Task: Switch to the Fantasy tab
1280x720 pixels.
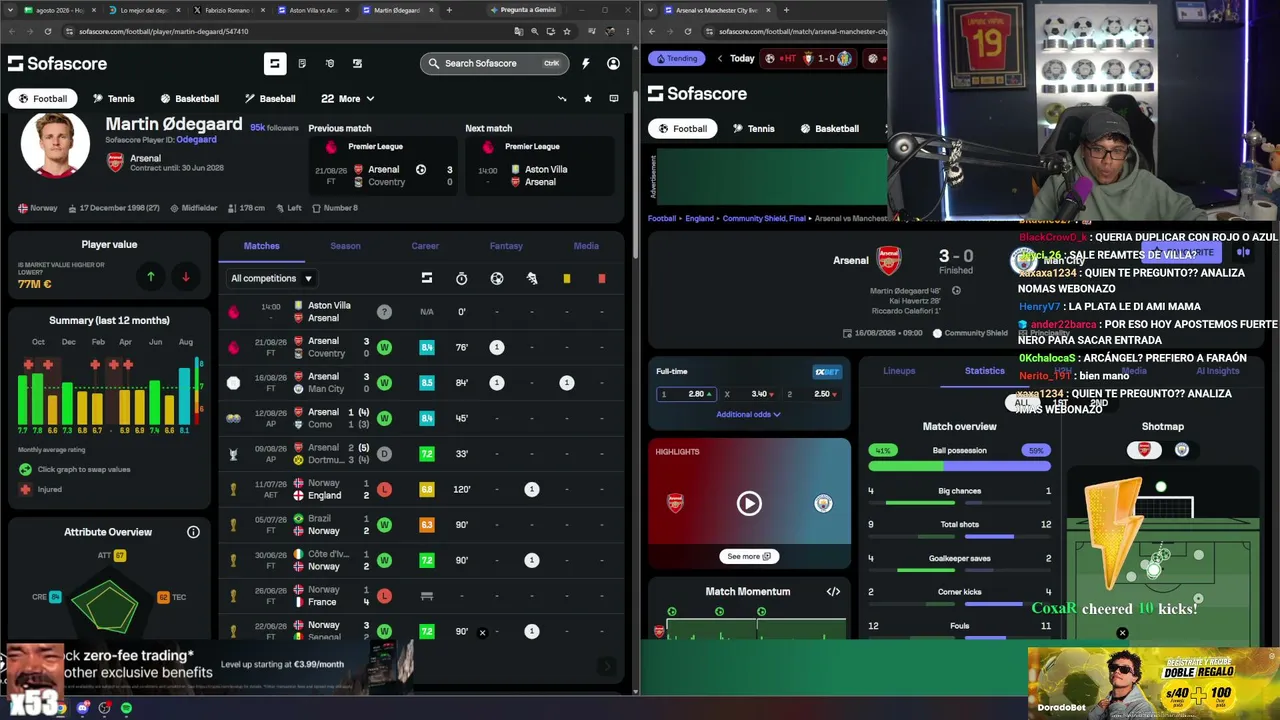Action: tap(506, 246)
